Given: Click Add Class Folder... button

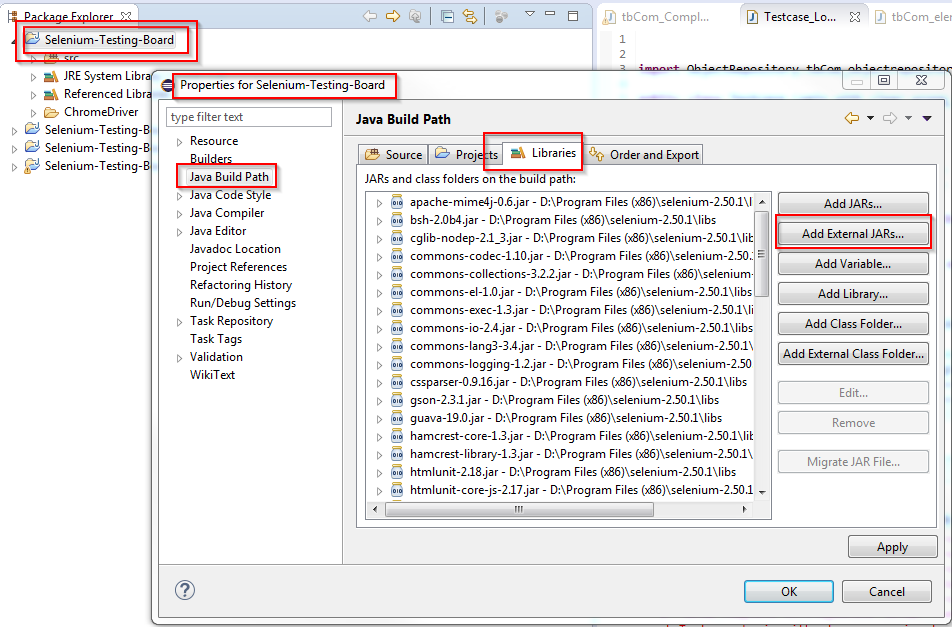Looking at the screenshot, I should pos(853,324).
